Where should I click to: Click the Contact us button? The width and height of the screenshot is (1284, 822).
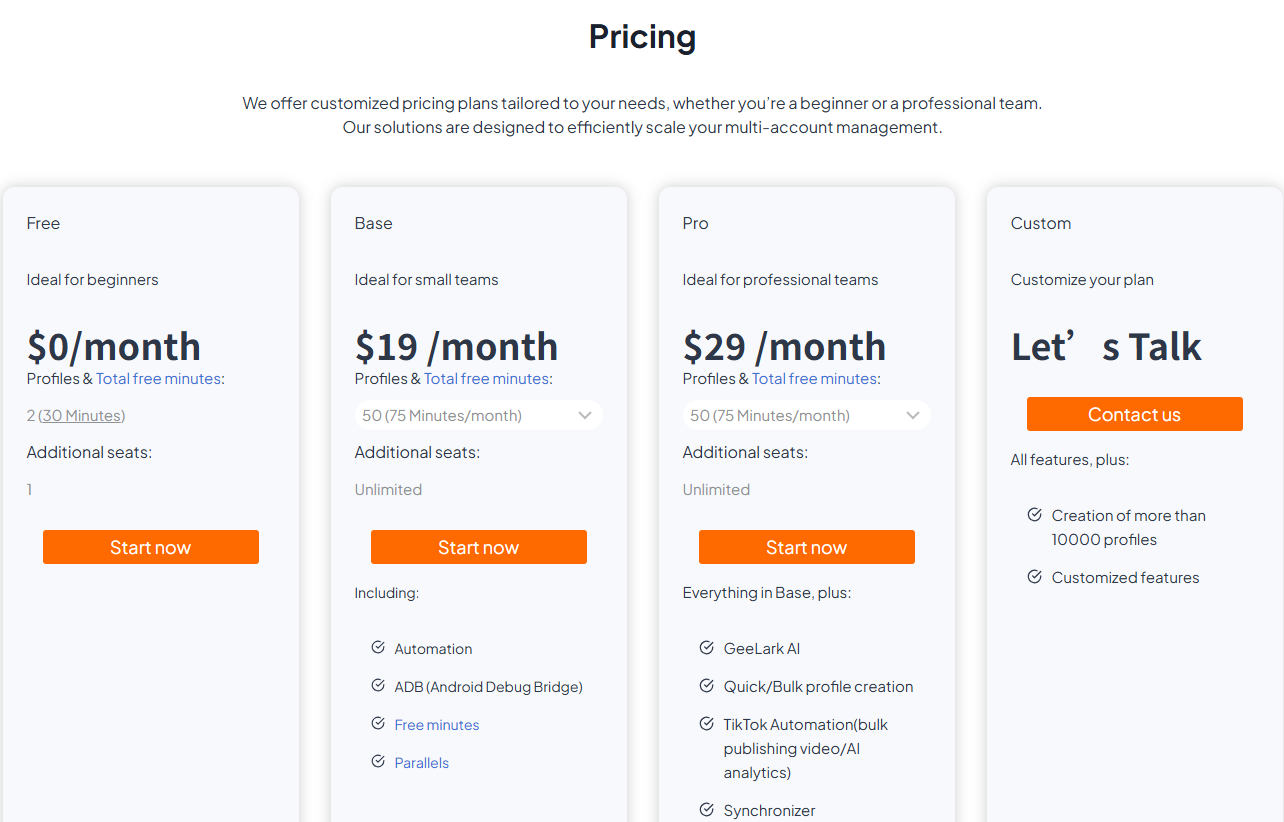(1135, 414)
